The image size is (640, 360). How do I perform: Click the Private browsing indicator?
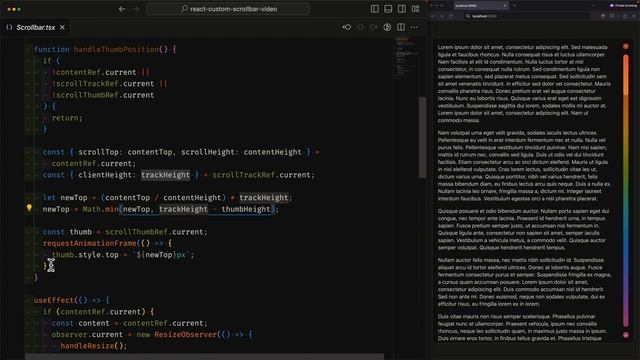pos(624,6)
